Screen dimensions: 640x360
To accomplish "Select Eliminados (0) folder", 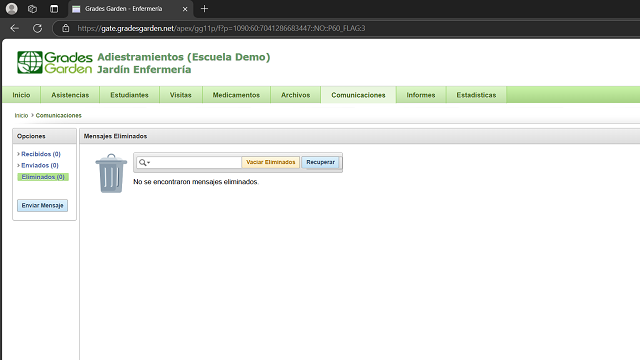I will [43, 177].
